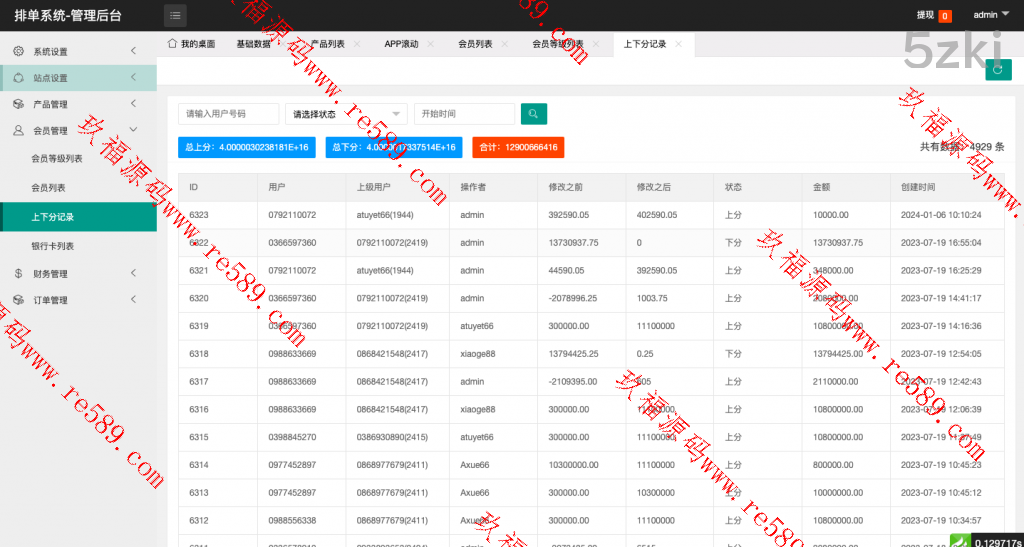Switch to the 基础数据 tab
Viewport: 1024px width, 547px height.
pyautogui.click(x=253, y=45)
